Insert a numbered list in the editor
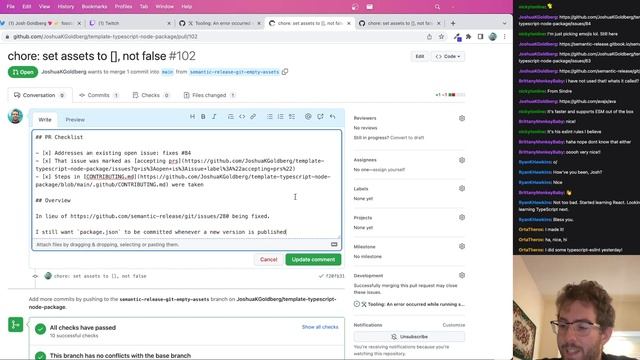Image resolution: width=640 pixels, height=360 pixels. (x=281, y=117)
